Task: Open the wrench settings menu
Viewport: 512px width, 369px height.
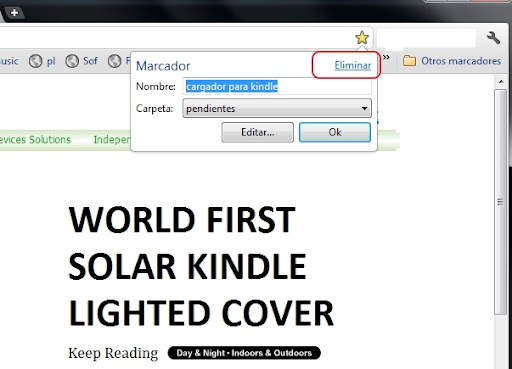Action: pos(493,38)
